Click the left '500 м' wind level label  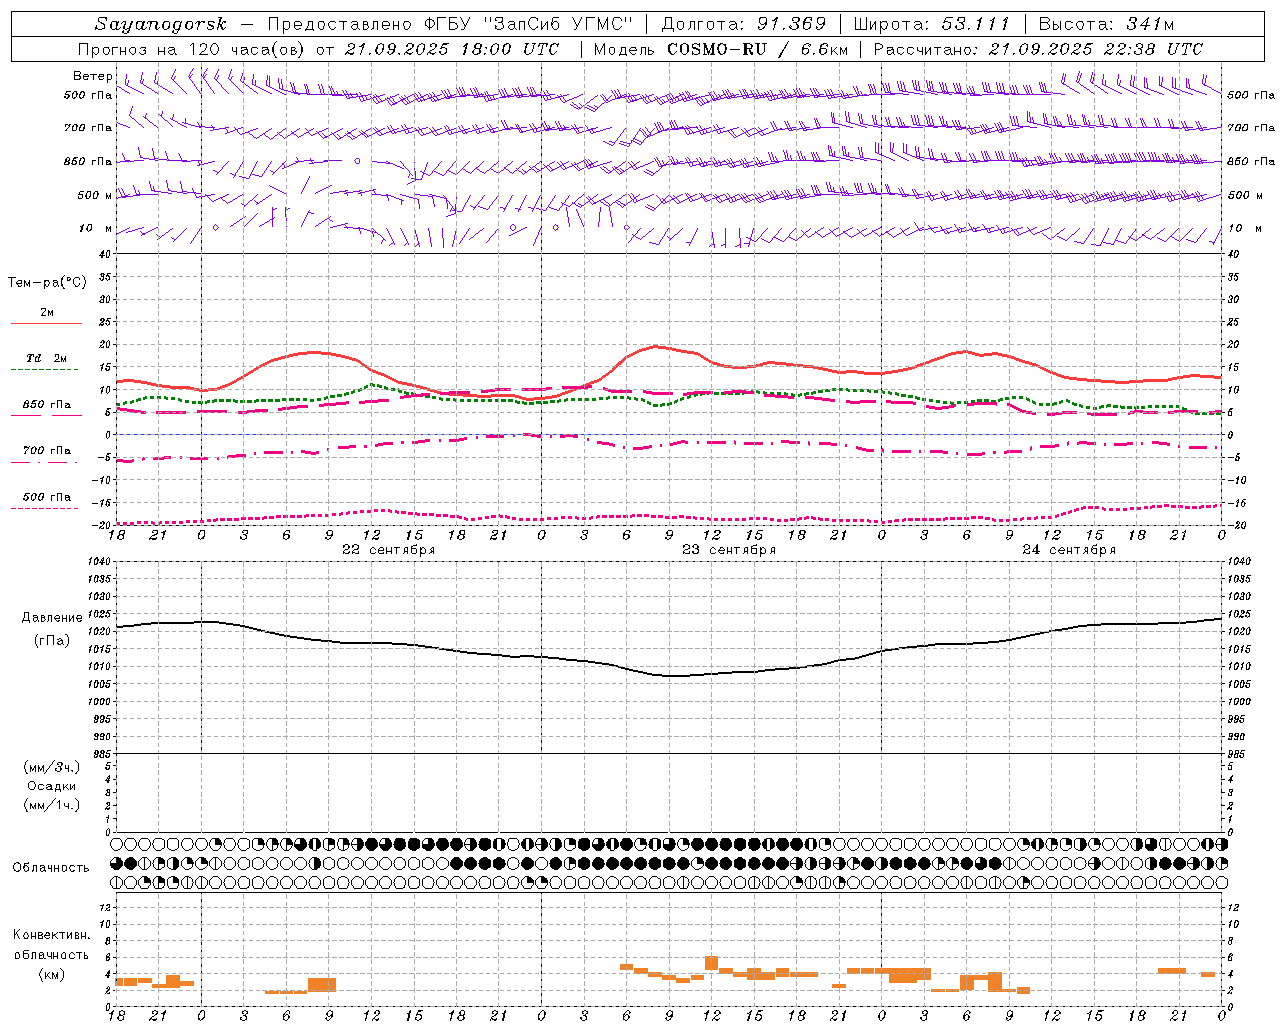pyautogui.click(x=96, y=195)
